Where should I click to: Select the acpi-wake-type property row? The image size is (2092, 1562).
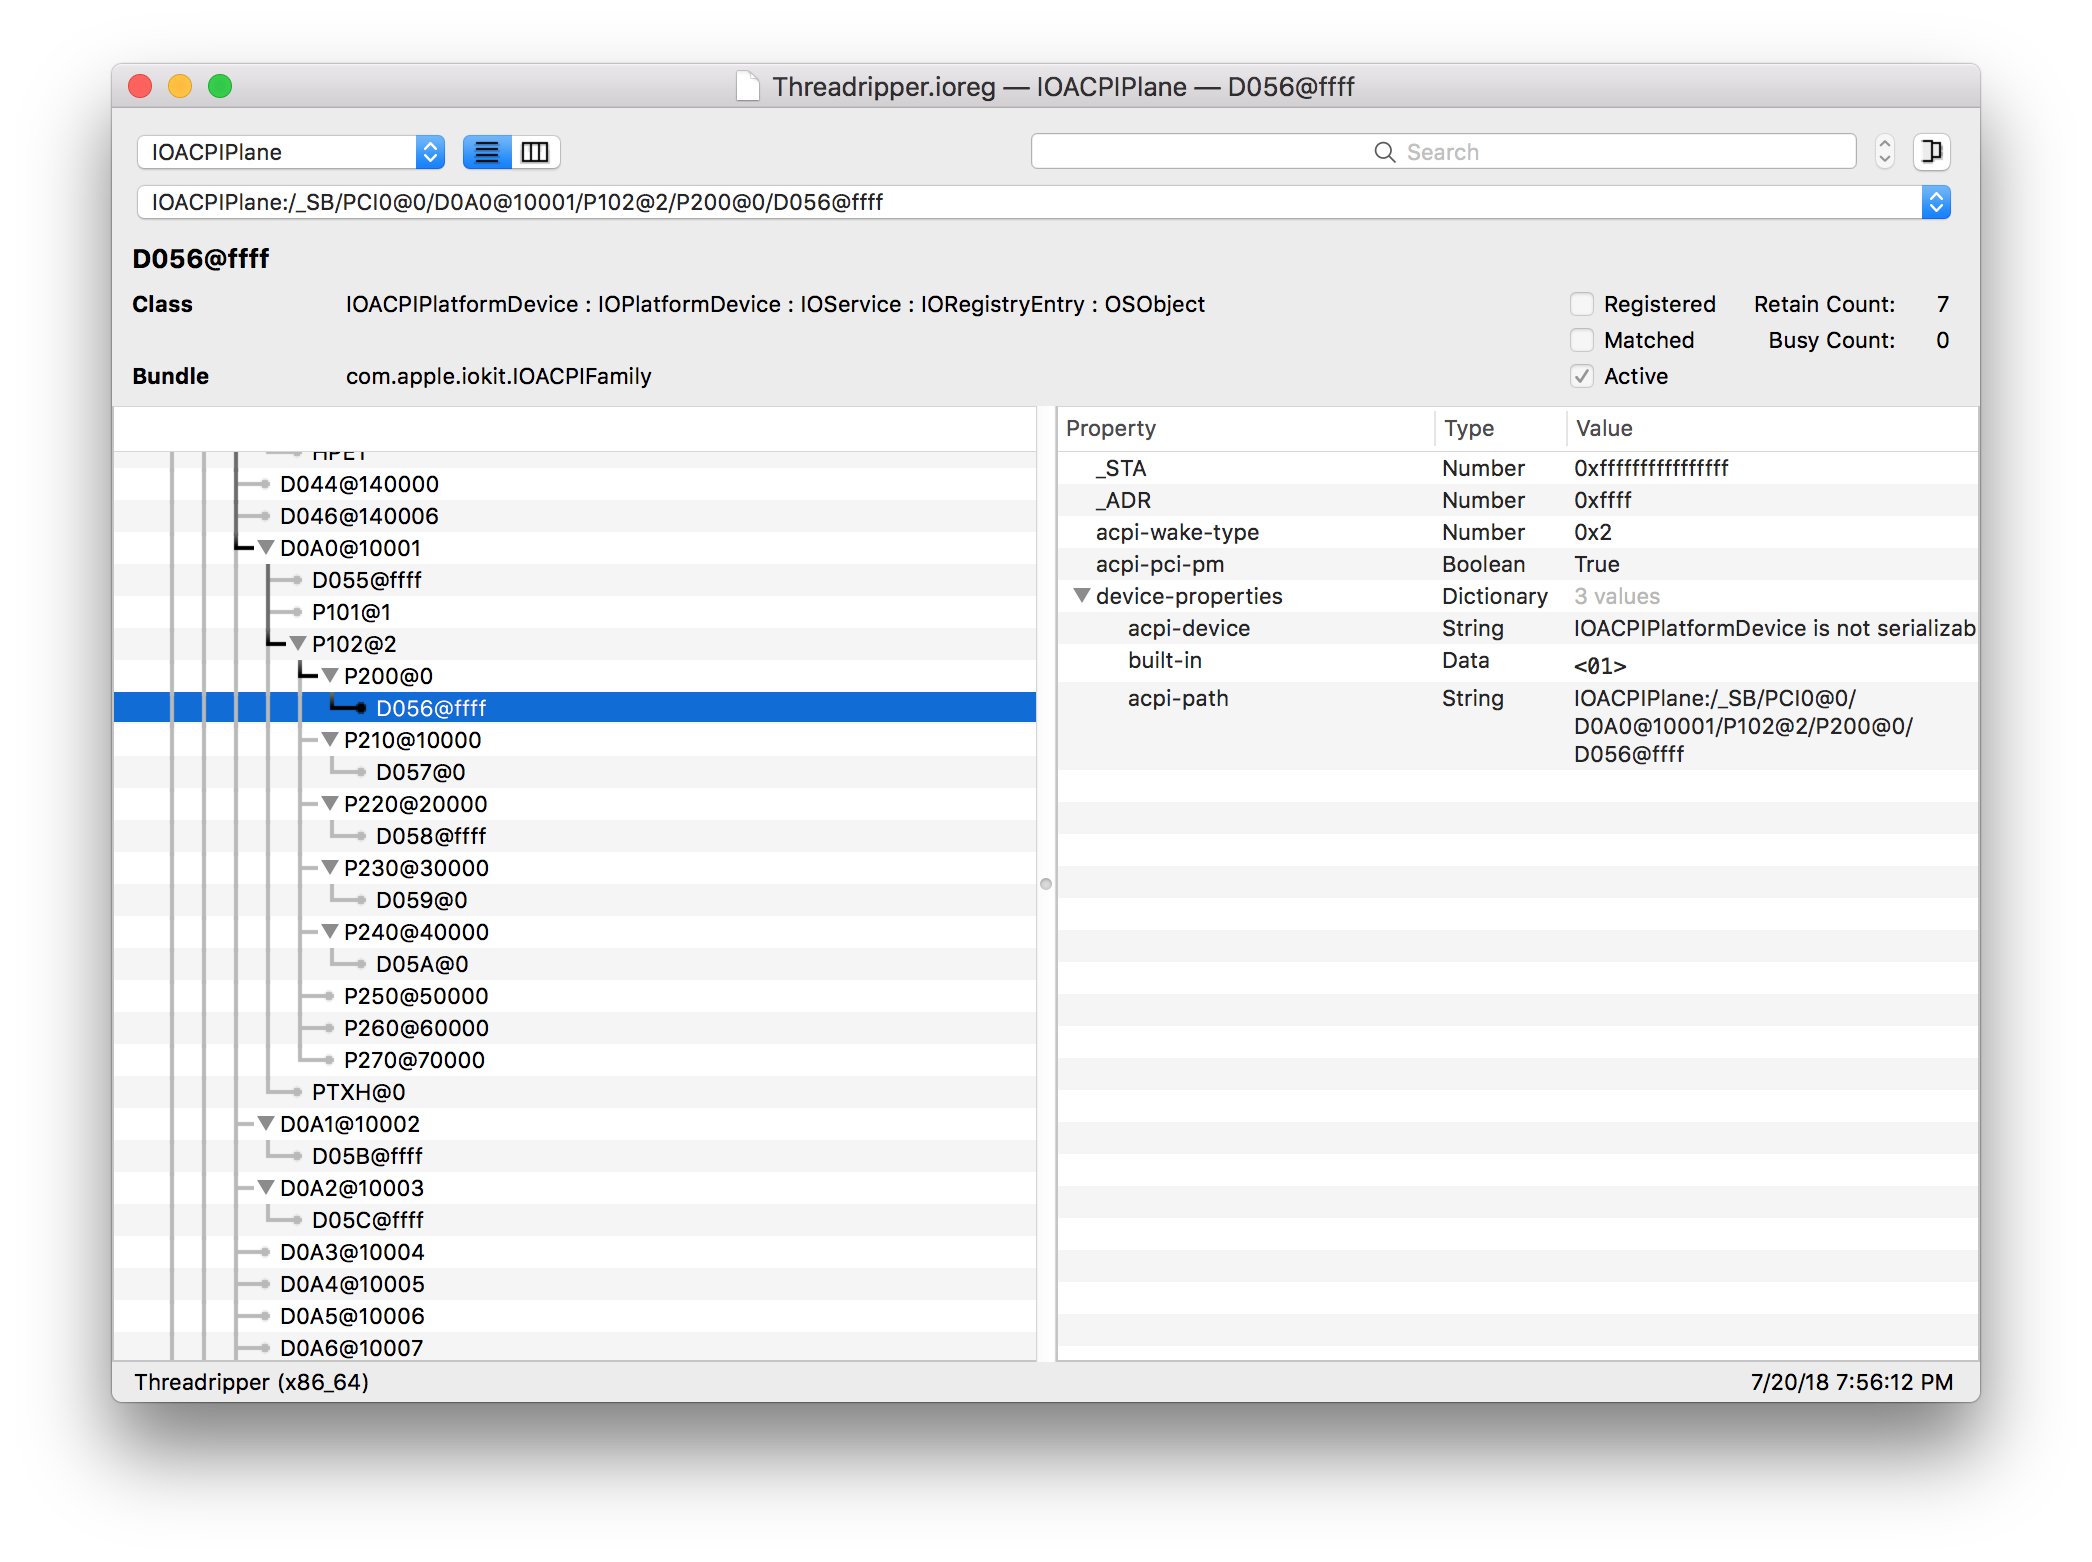click(1517, 532)
